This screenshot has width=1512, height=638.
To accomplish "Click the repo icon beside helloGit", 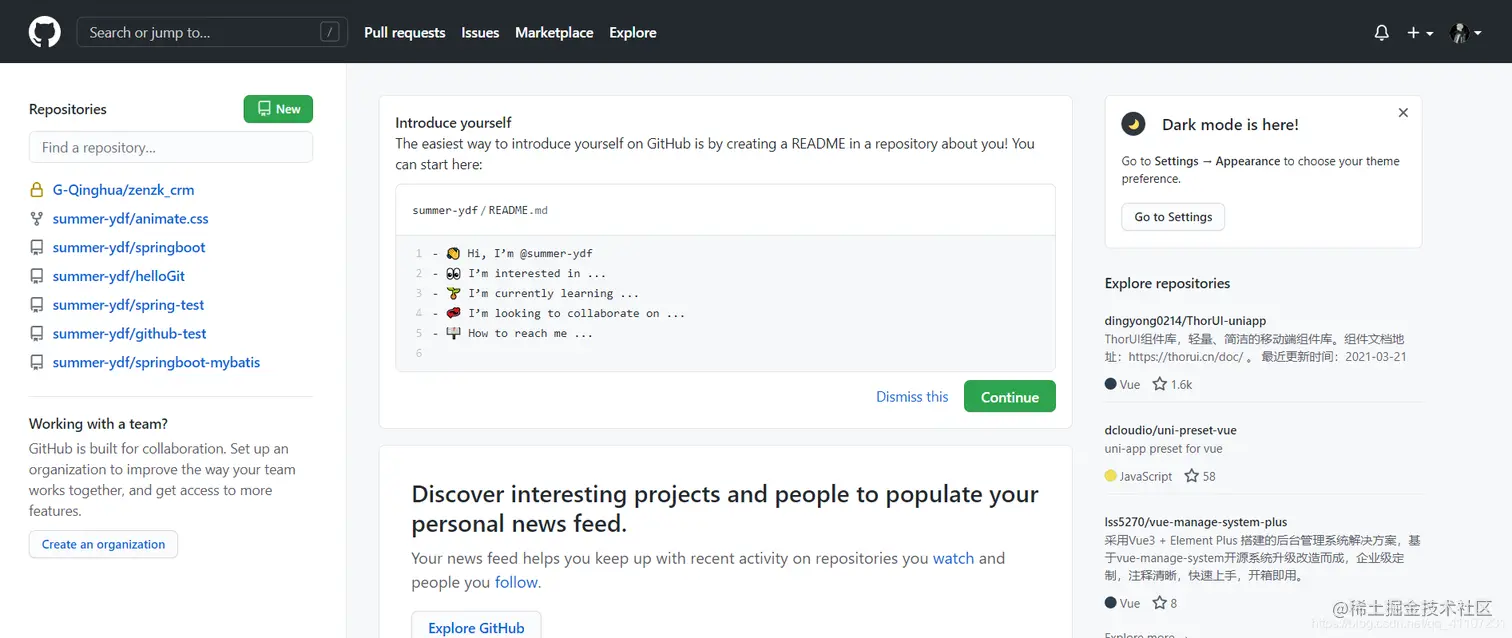I will (x=36, y=276).
